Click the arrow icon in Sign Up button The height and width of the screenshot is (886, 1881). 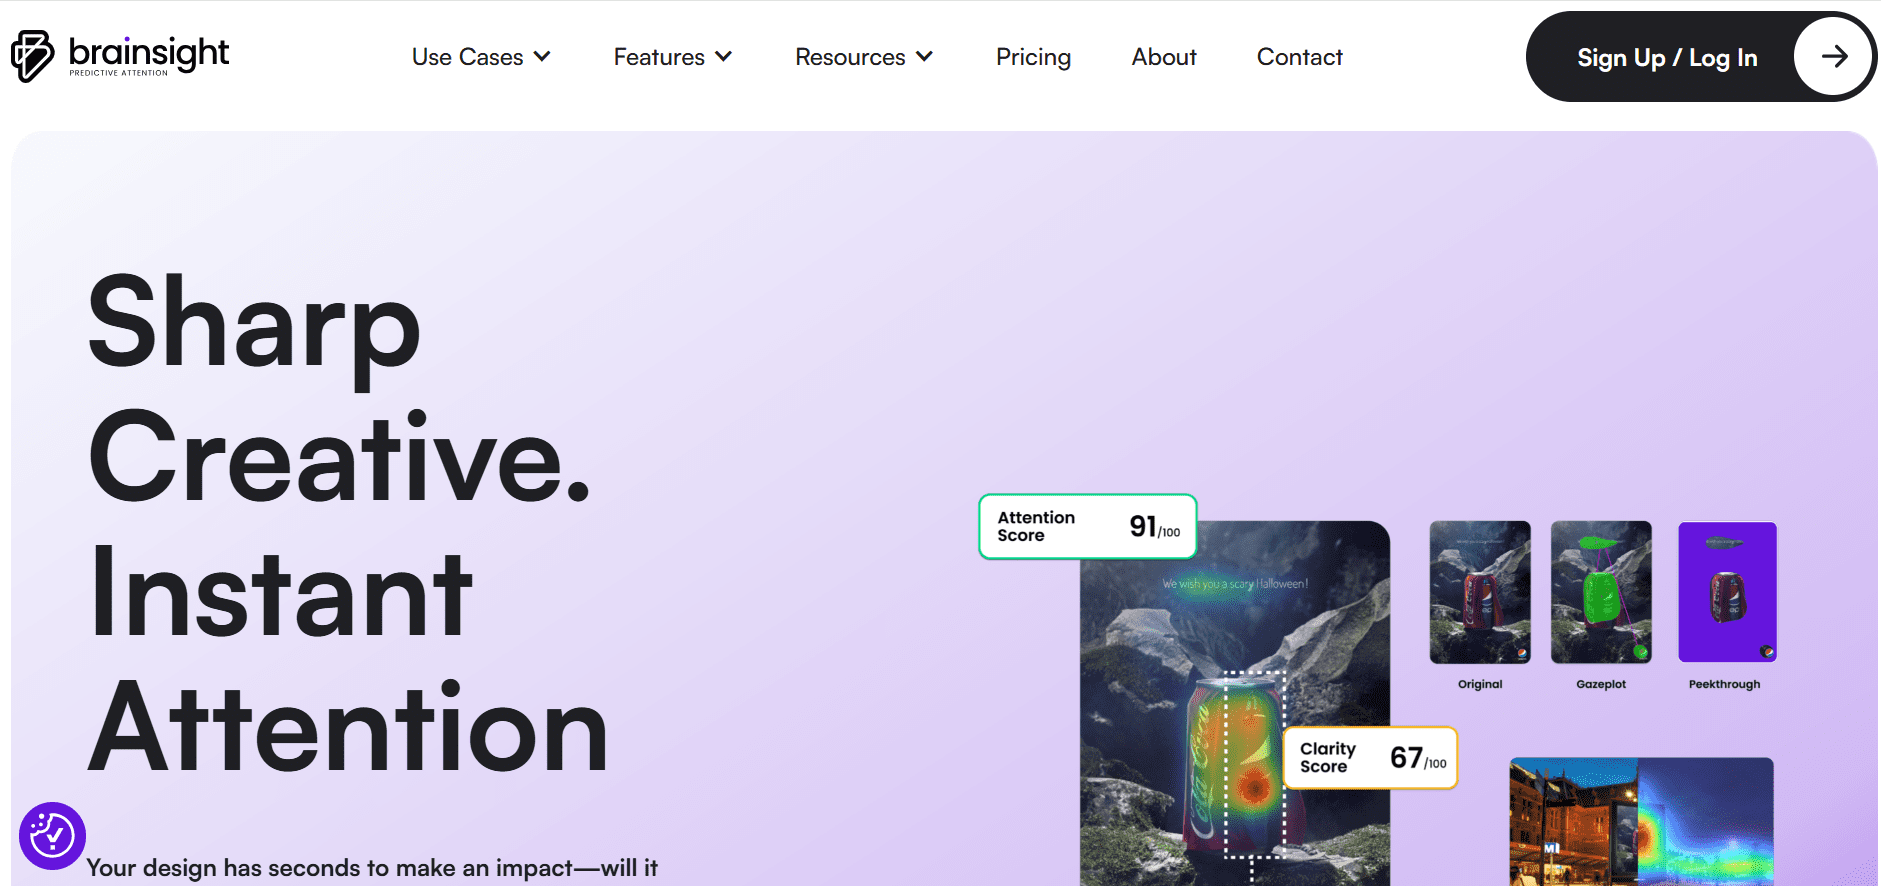pyautogui.click(x=1833, y=57)
